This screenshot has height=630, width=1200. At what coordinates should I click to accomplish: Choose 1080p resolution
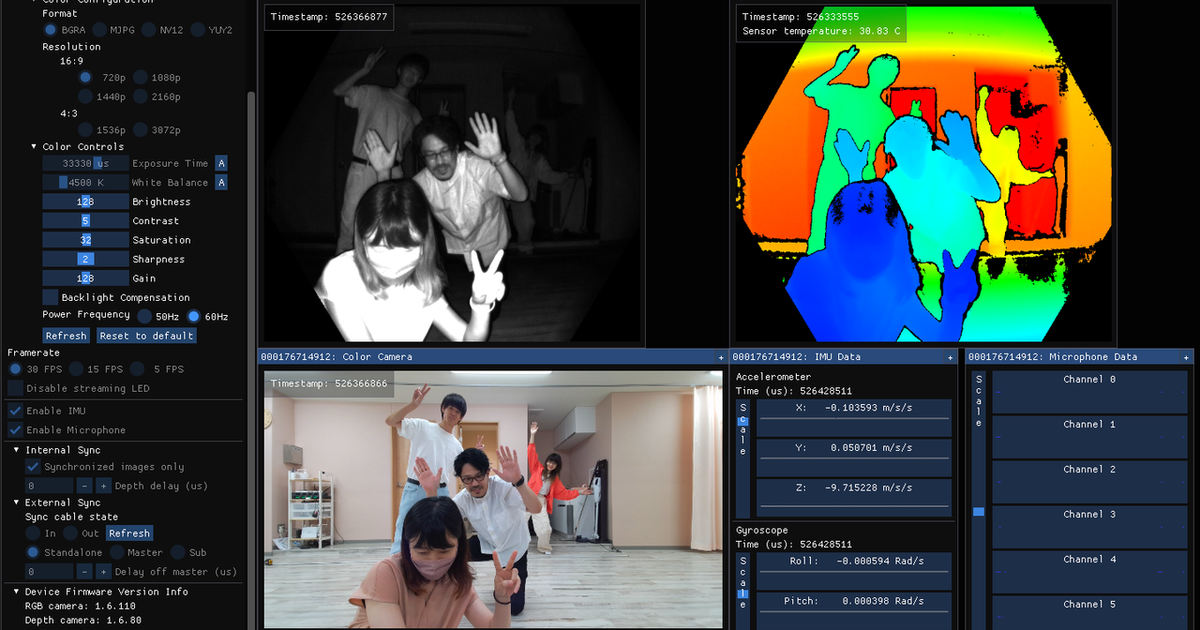click(140, 78)
